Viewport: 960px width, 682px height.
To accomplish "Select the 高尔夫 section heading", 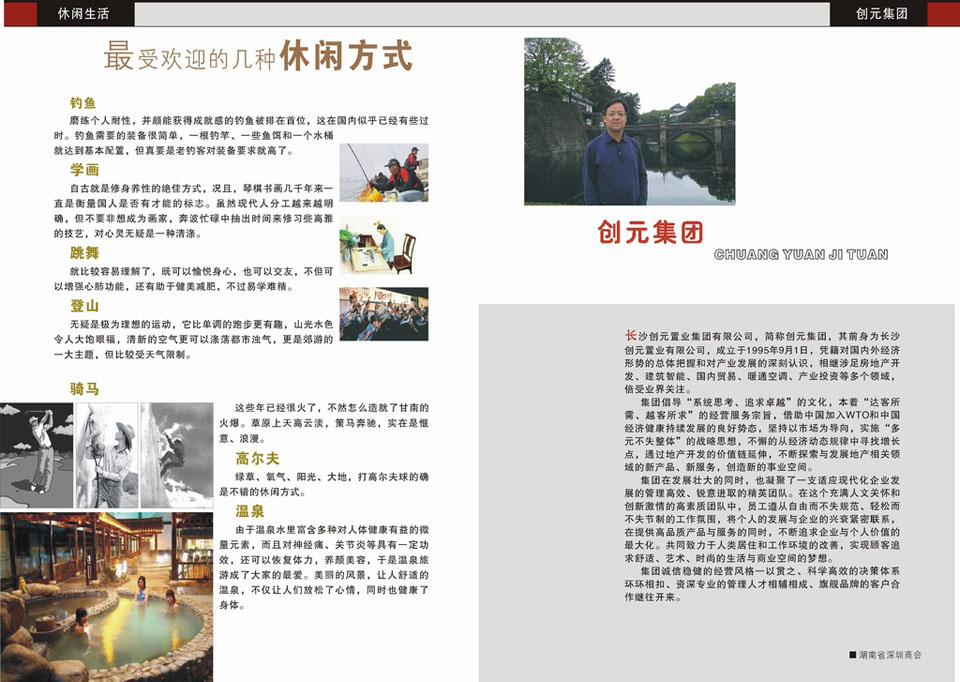I will pos(258,458).
